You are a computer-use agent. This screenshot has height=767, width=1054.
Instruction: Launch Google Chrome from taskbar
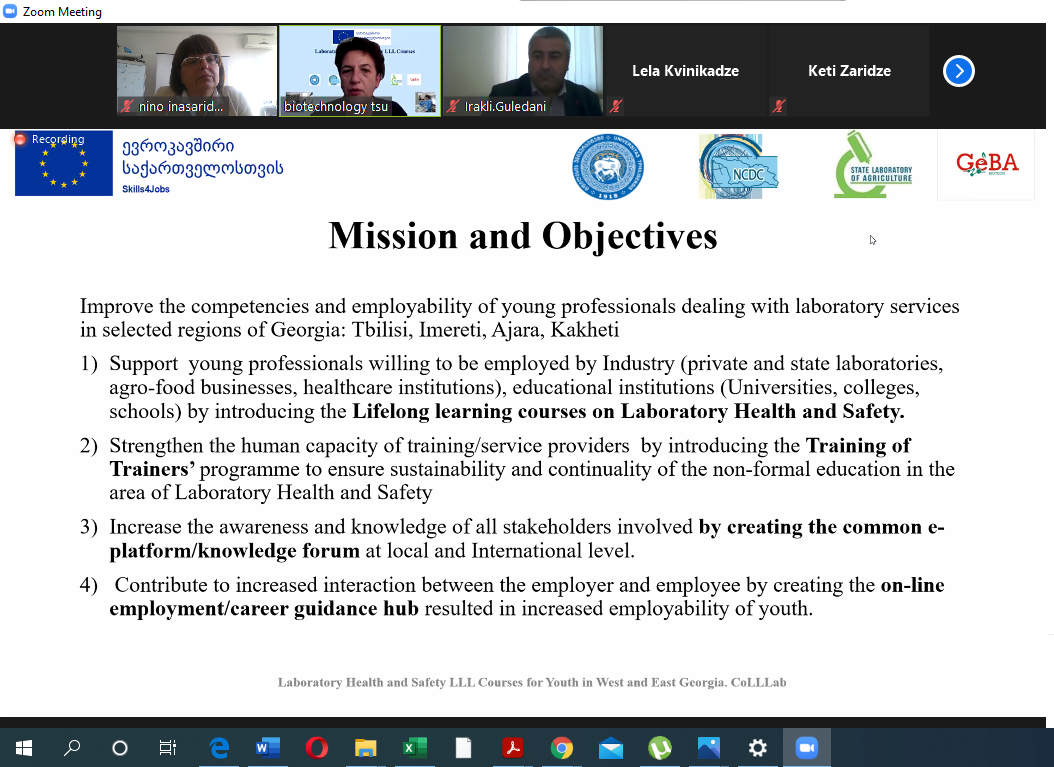coord(561,748)
